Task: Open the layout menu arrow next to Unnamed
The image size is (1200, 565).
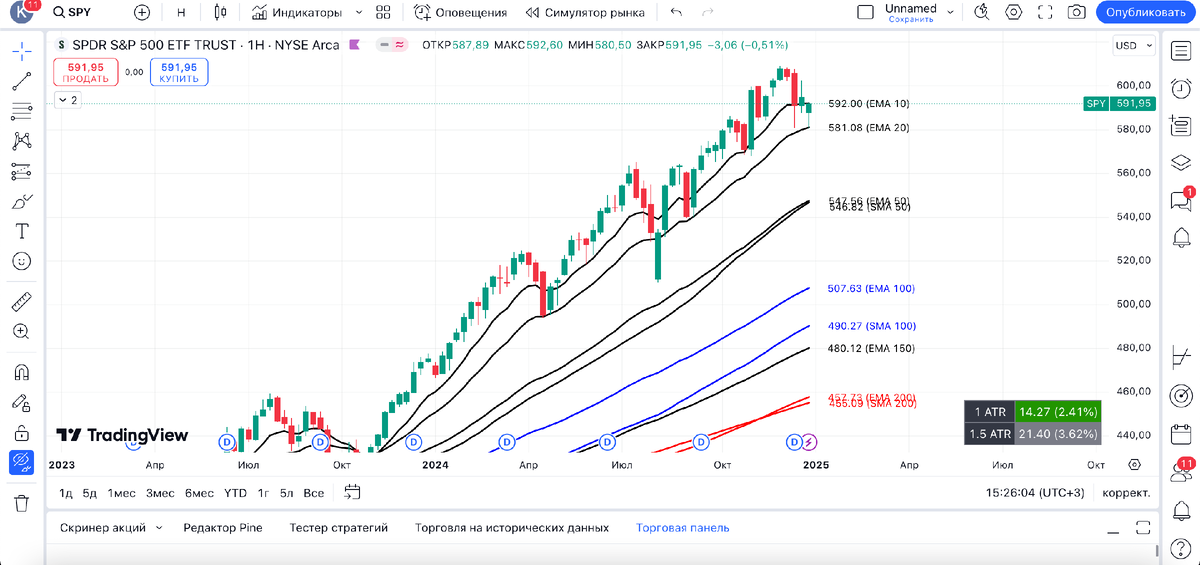Action: tap(950, 13)
